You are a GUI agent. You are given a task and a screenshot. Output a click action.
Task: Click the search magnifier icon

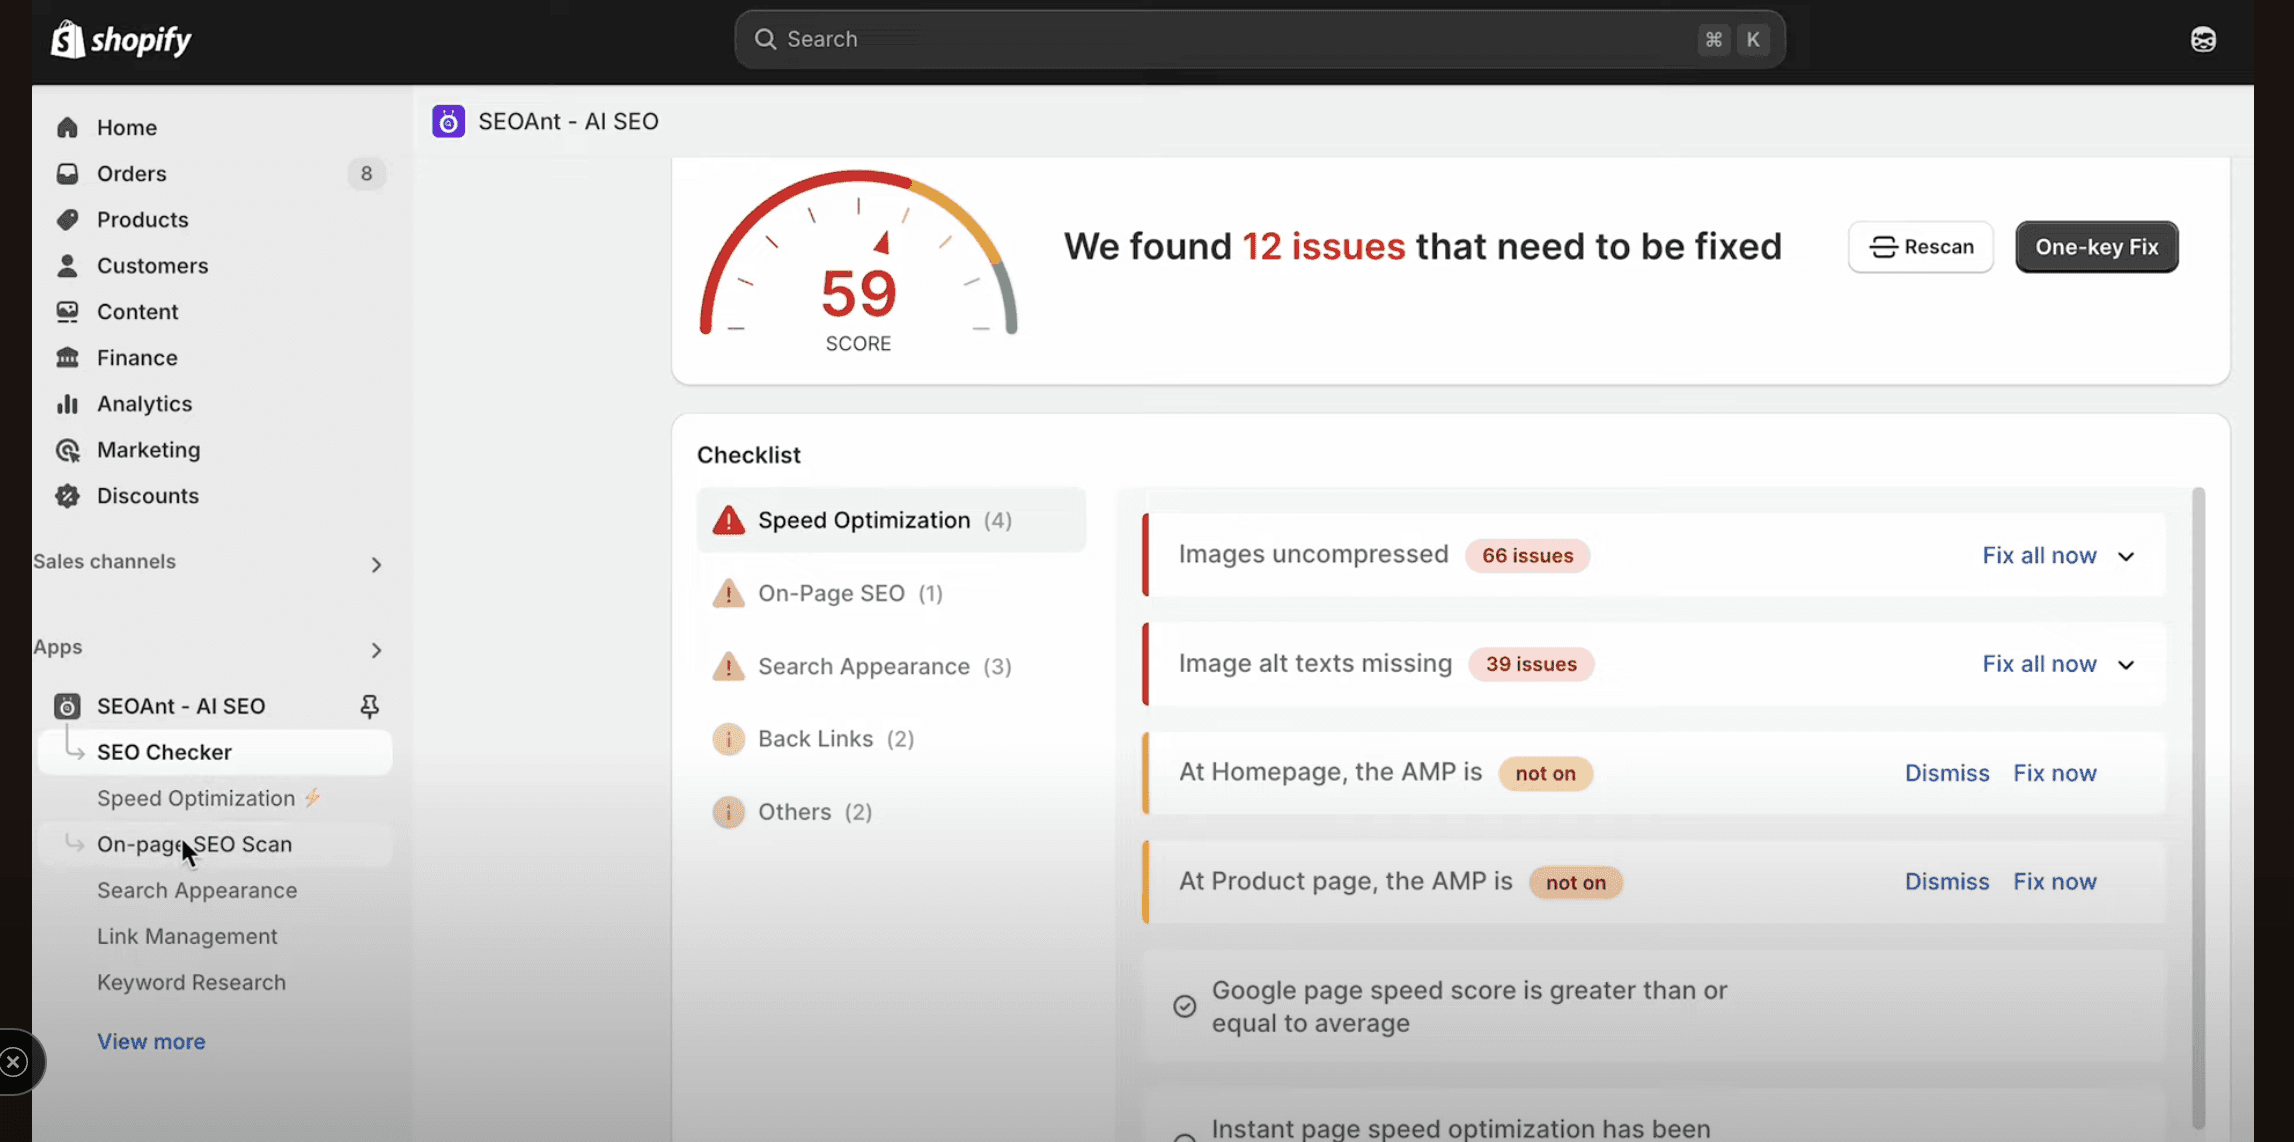[765, 39]
